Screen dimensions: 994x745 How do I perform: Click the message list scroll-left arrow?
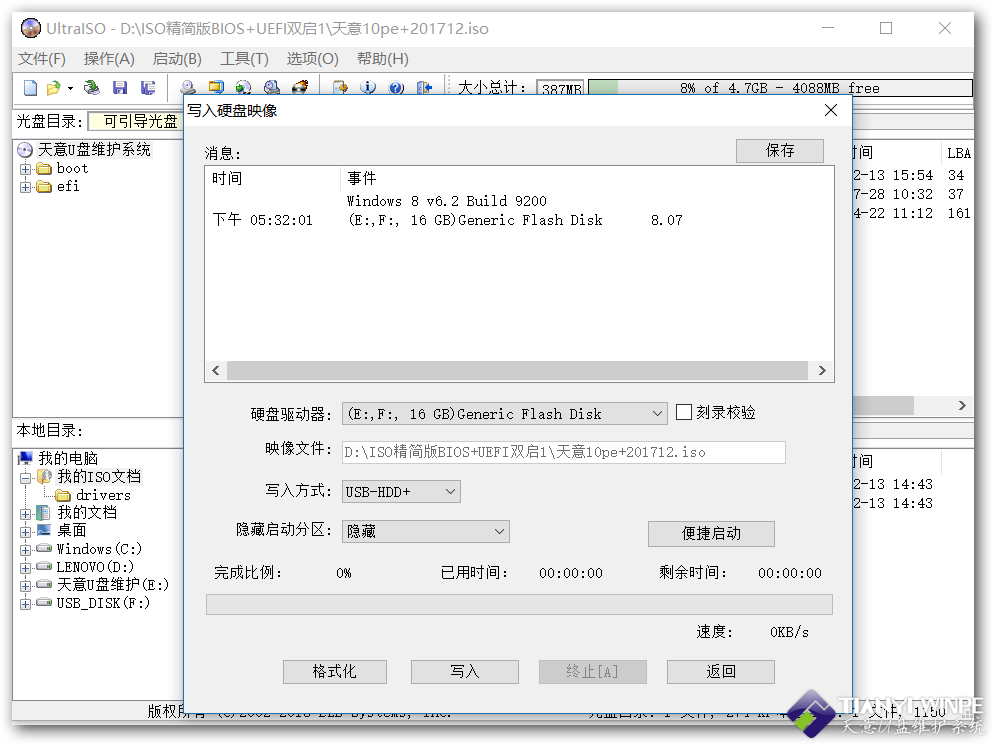click(216, 370)
